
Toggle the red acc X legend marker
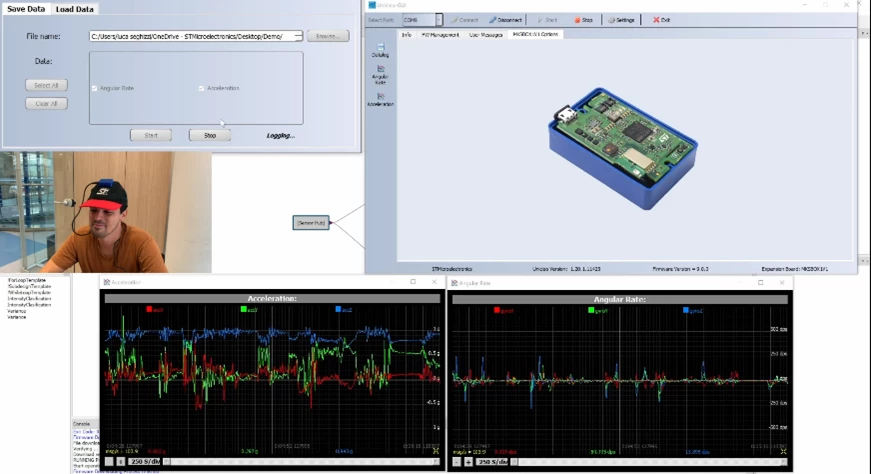tap(149, 310)
